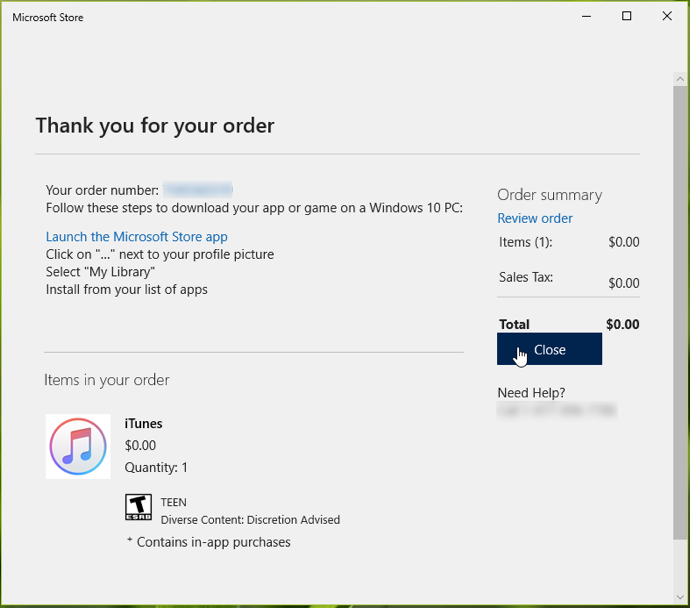
Task: Click the iTunes item name
Action: coord(143,424)
